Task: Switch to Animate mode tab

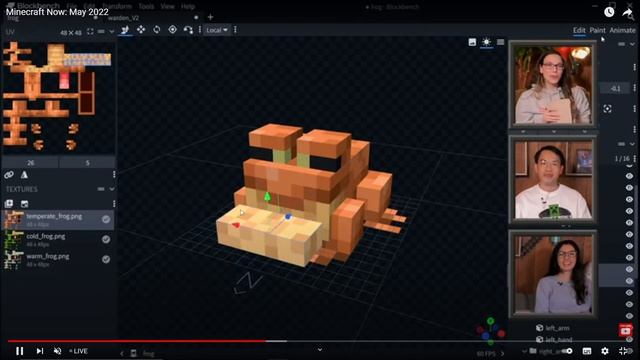Action: coord(622,30)
